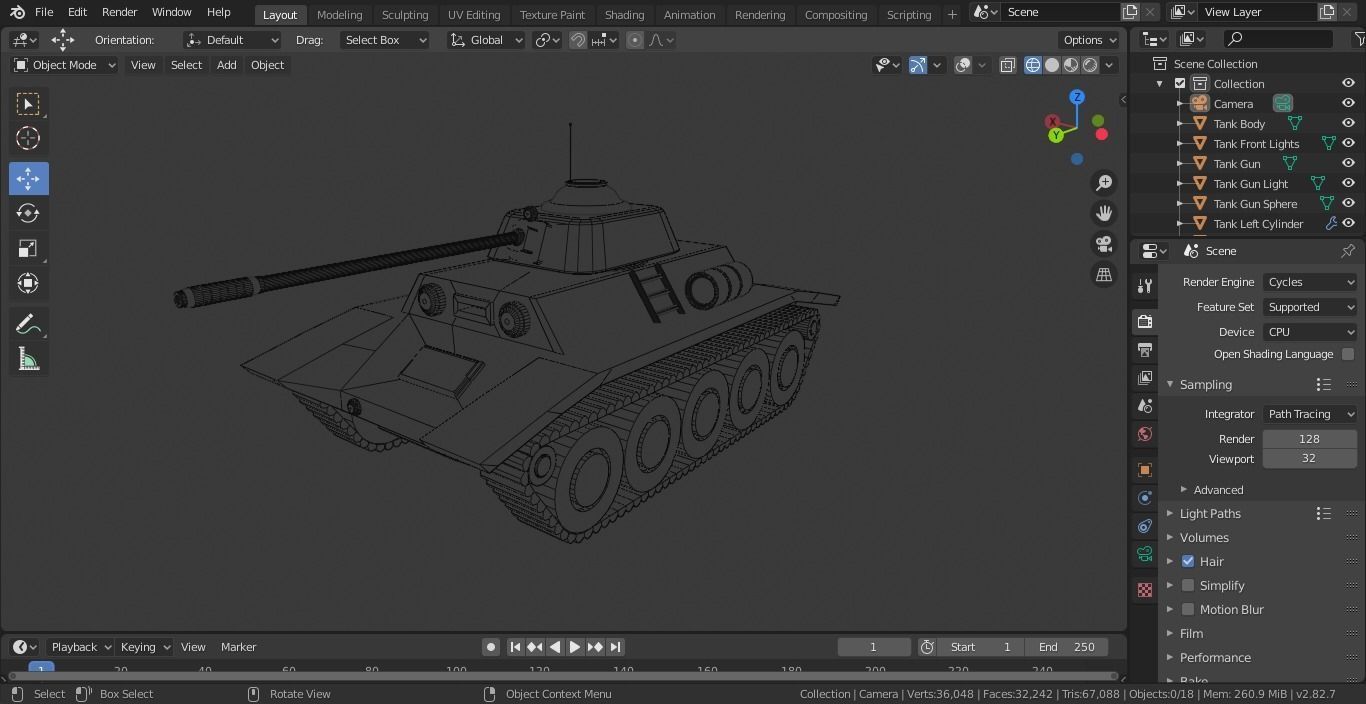The image size is (1366, 704).
Task: Enable the Motion Blur checkbox
Action: pyautogui.click(x=1188, y=610)
